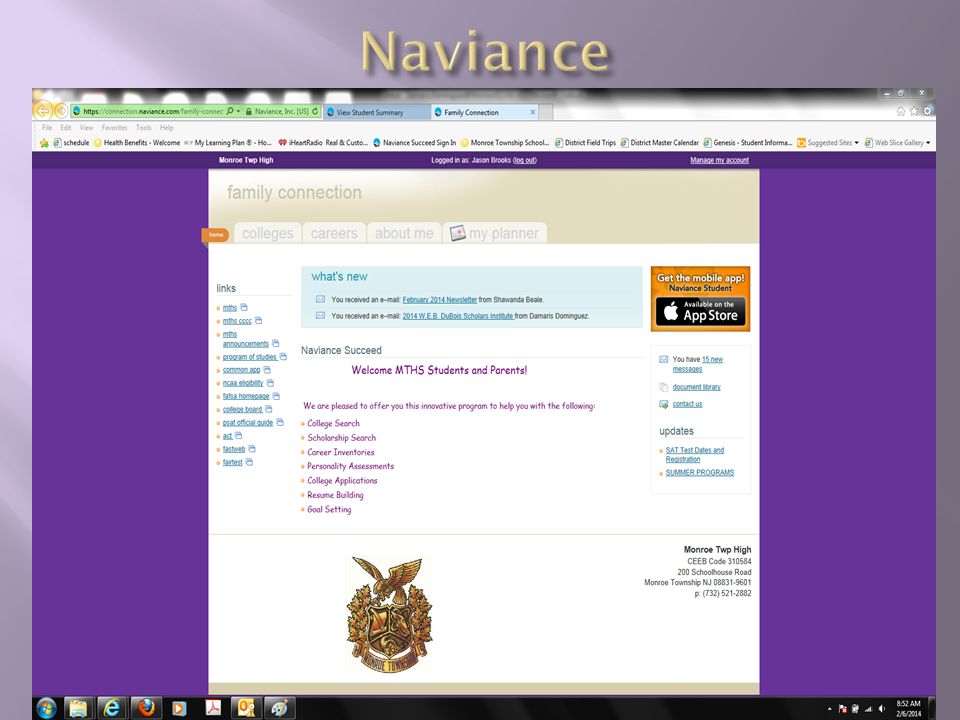The image size is (960, 720).
Task: Click the search magnifier in address bar
Action: 230,111
